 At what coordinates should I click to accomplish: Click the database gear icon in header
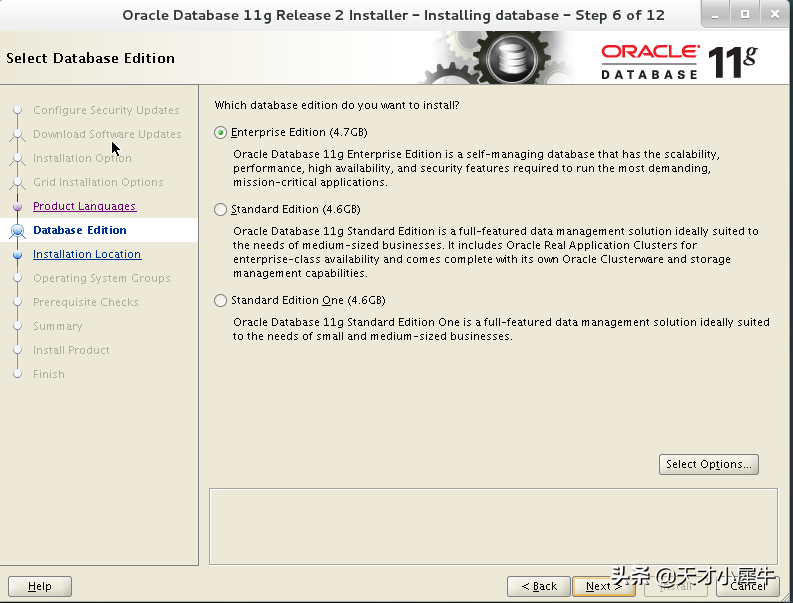pyautogui.click(x=512, y=58)
